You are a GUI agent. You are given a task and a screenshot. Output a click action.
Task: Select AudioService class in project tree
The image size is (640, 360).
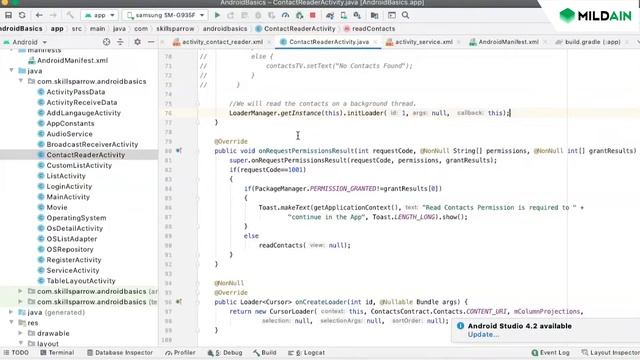tap(69, 134)
